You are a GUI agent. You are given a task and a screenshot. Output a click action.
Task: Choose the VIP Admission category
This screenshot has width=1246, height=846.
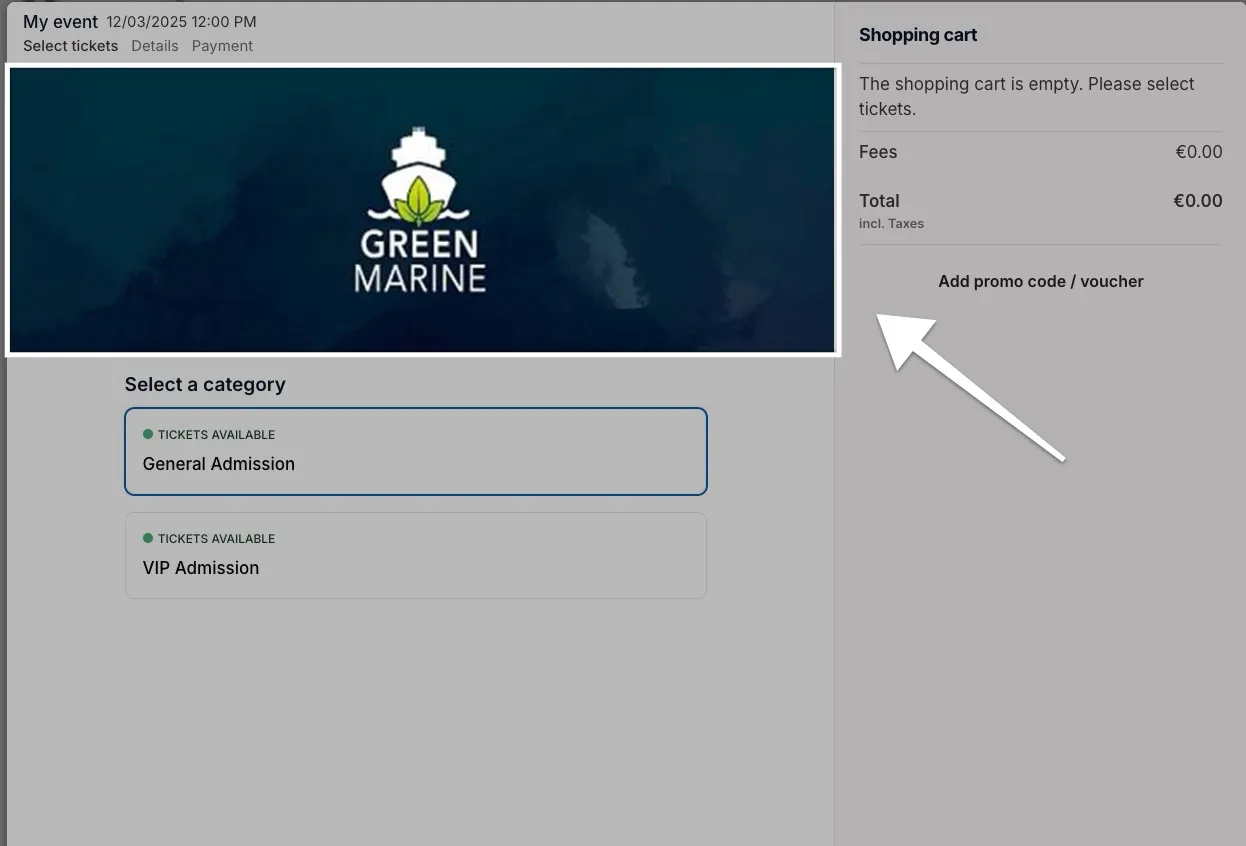(x=416, y=556)
